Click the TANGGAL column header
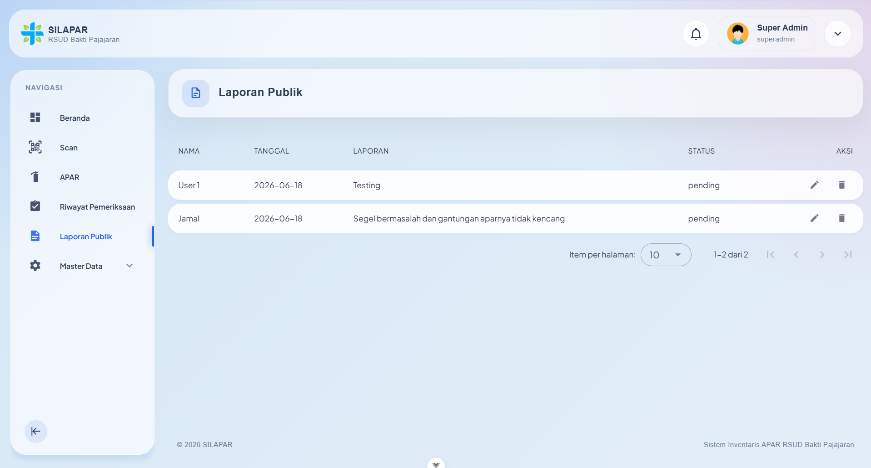The width and height of the screenshot is (871, 468). [x=272, y=151]
